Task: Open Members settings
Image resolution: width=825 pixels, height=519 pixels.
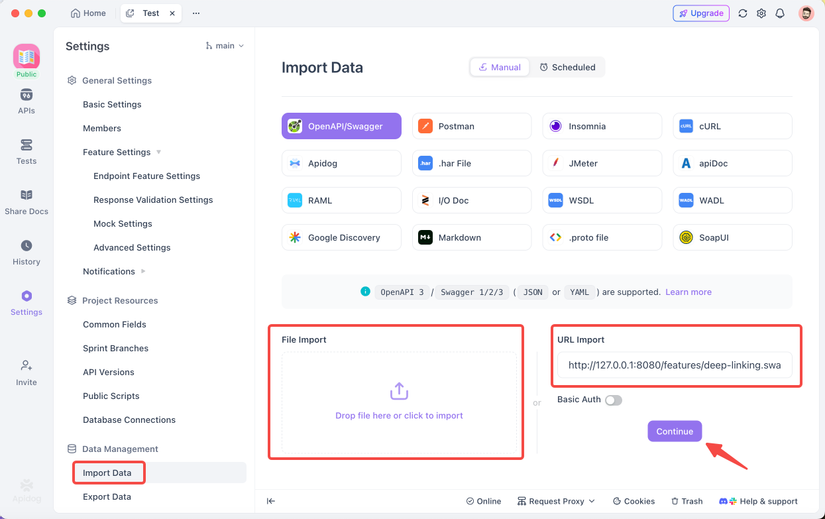Action: 102,128
